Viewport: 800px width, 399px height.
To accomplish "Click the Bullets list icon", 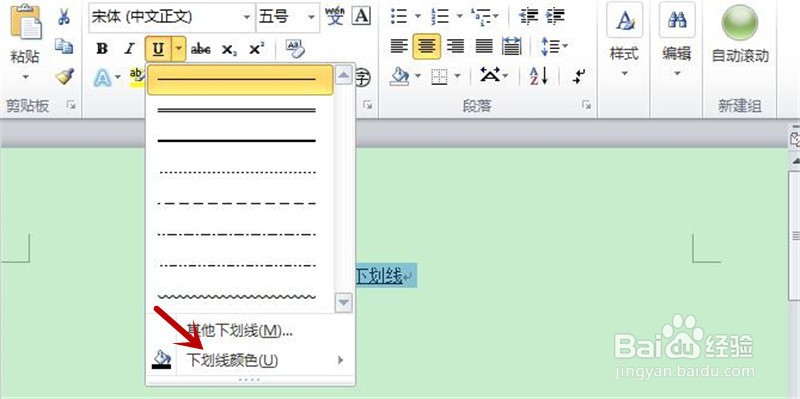I will (x=399, y=16).
